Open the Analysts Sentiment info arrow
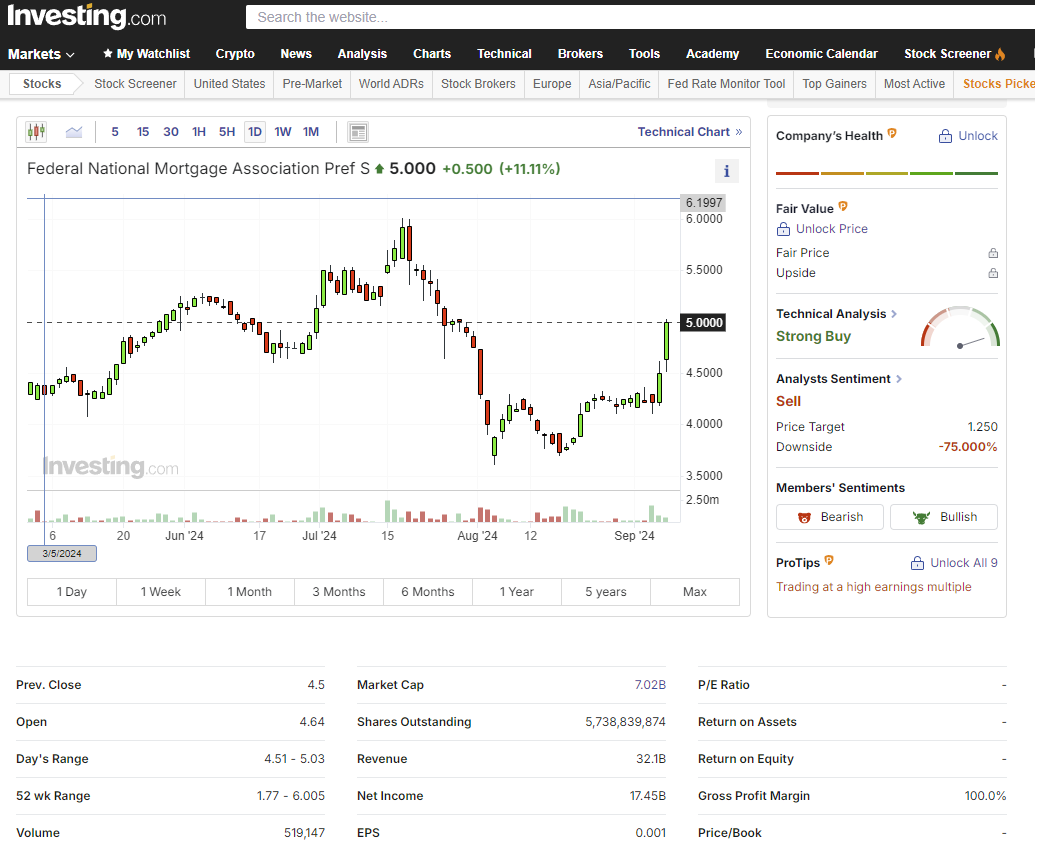1037x859 pixels. [x=899, y=378]
